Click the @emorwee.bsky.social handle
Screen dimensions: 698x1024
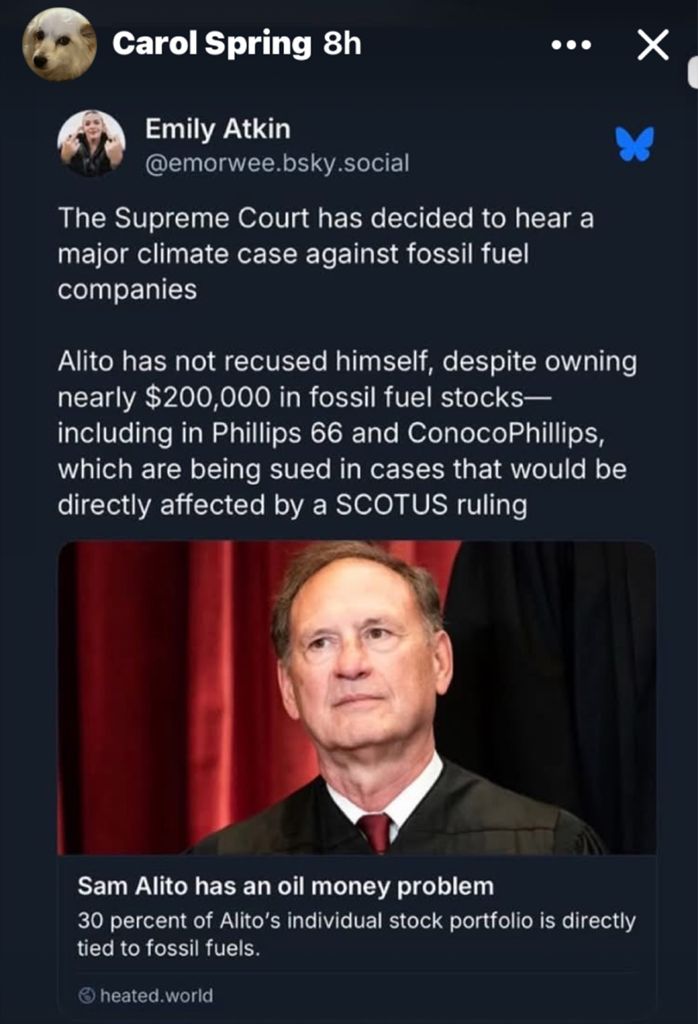pos(277,163)
